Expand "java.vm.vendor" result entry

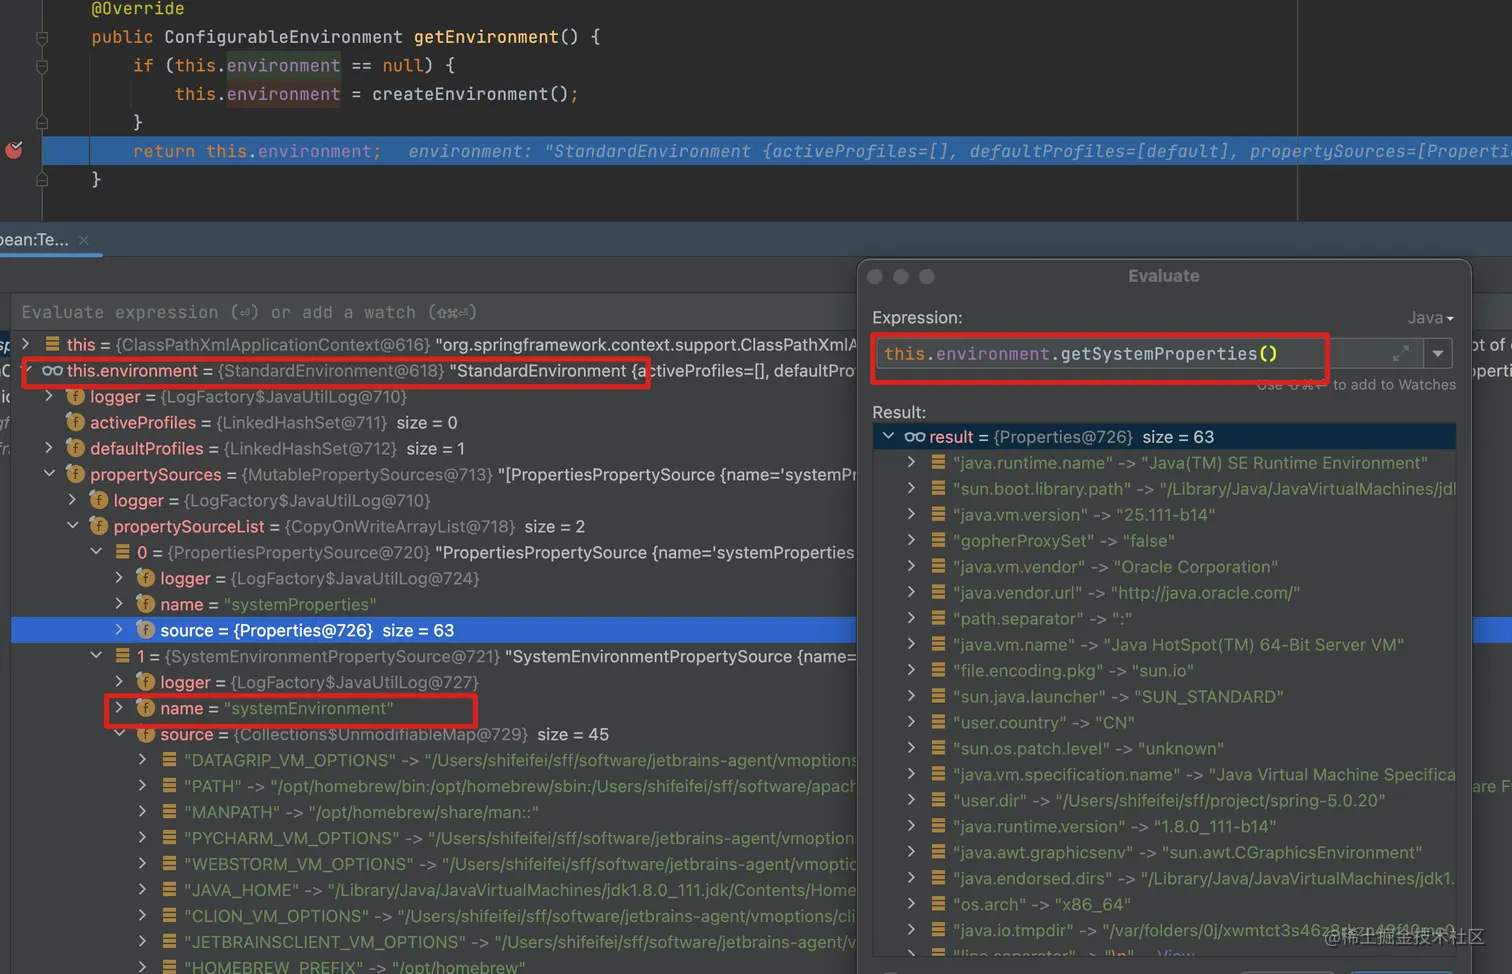[911, 566]
